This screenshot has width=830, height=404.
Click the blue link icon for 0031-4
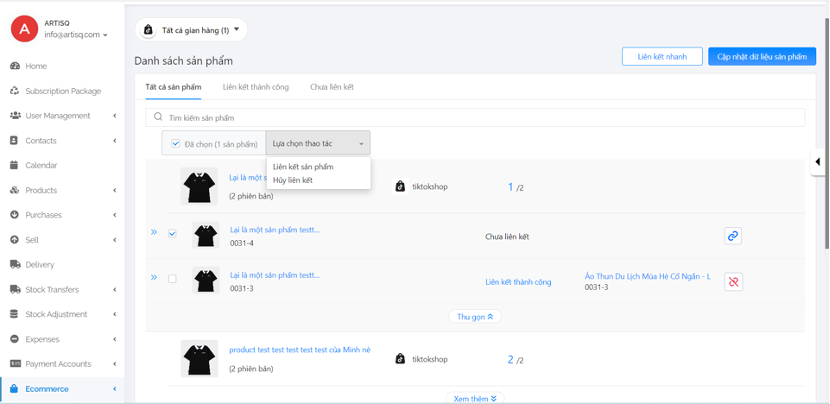click(x=733, y=236)
